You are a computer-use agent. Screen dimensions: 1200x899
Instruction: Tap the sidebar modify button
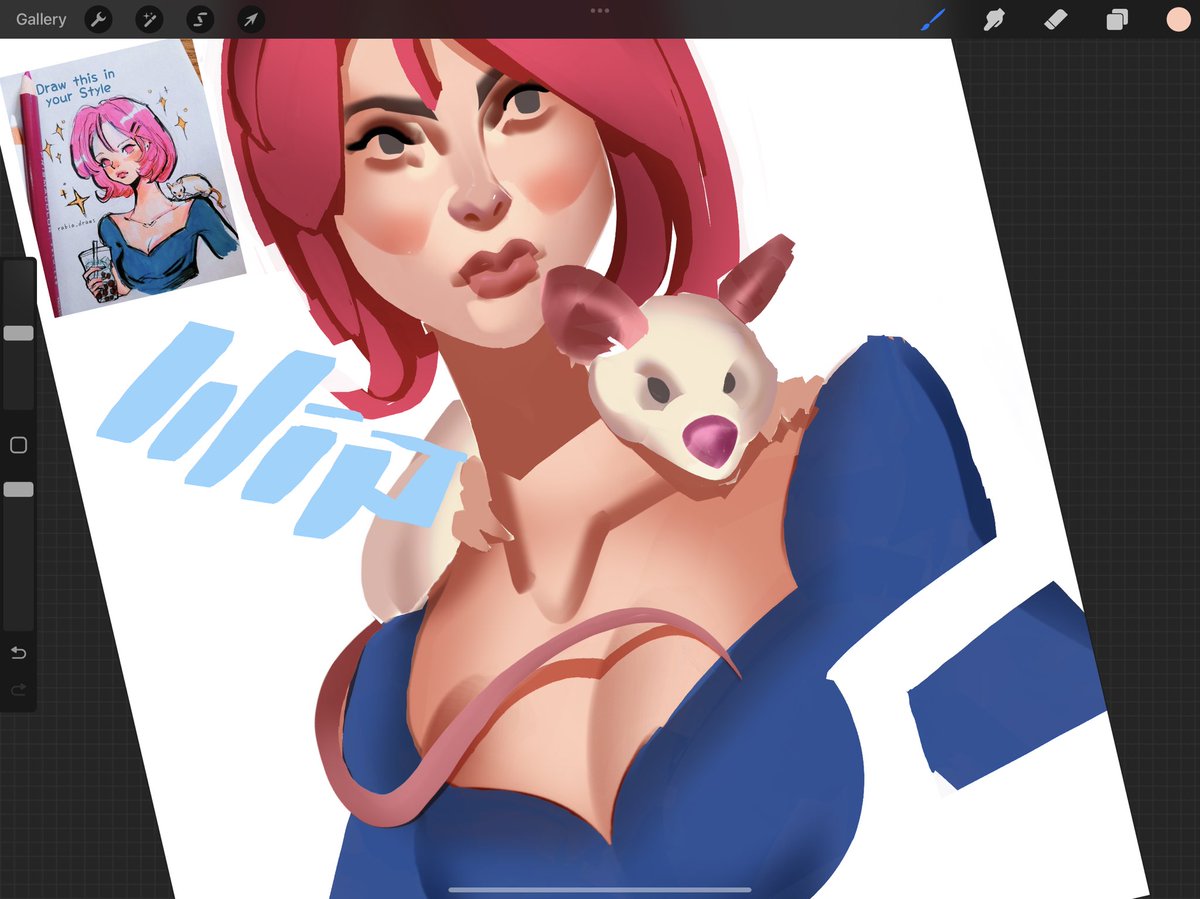(17, 444)
